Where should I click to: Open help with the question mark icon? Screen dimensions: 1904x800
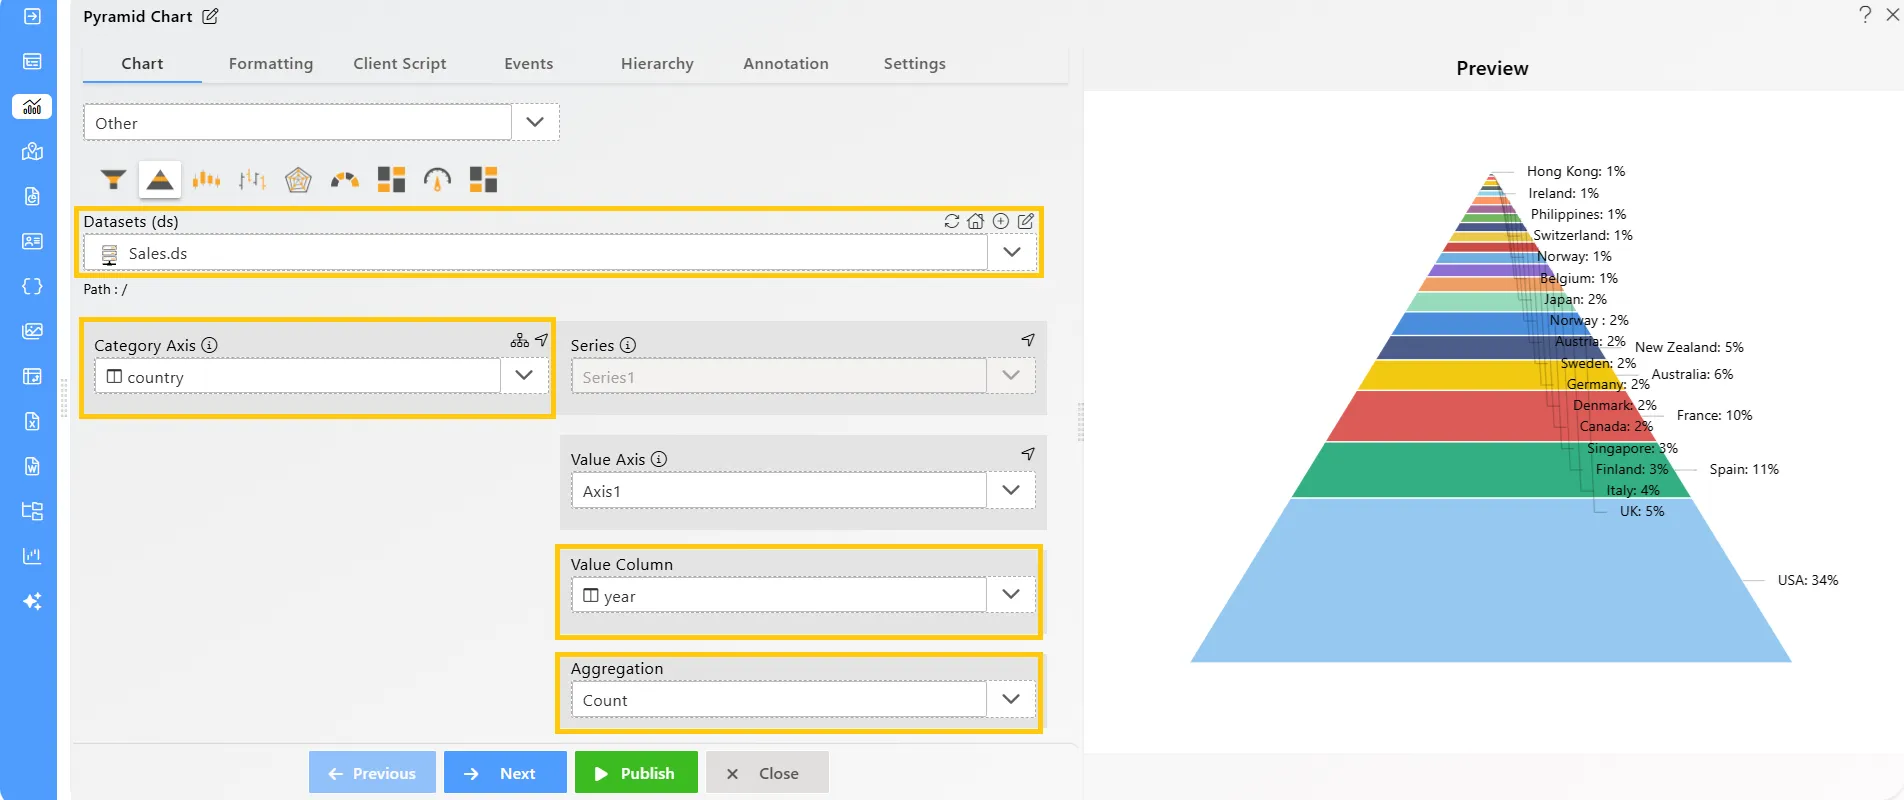[x=1865, y=15]
